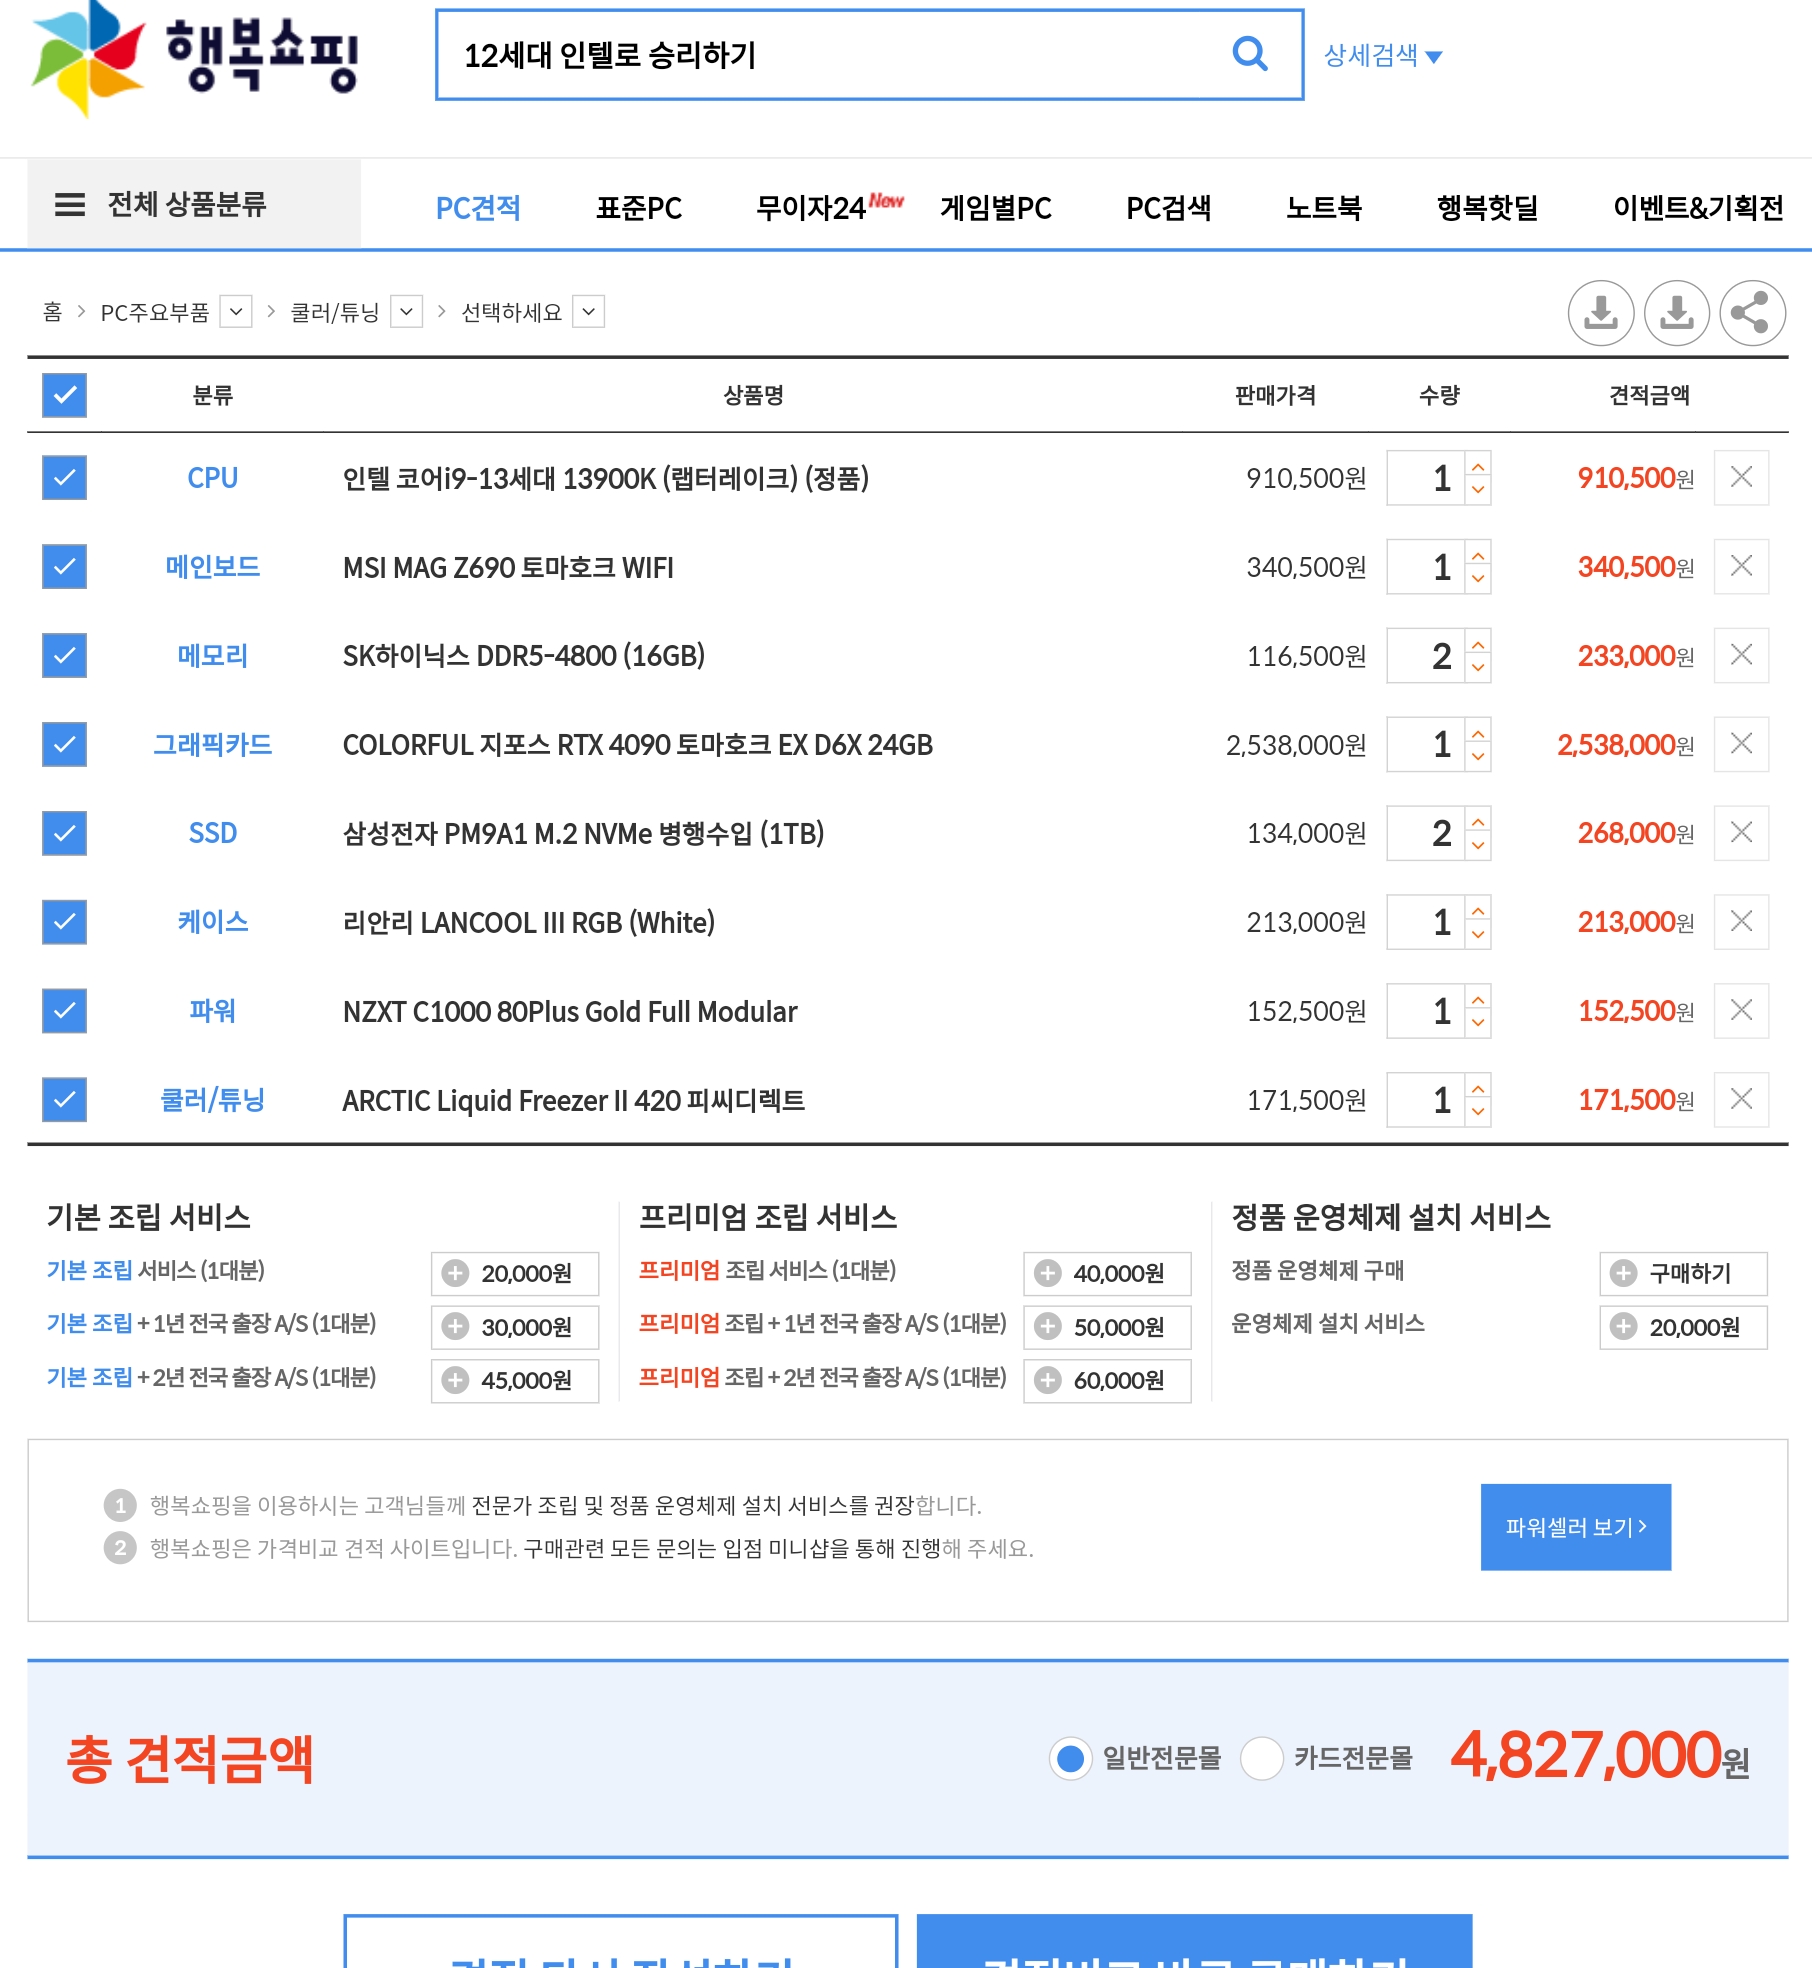Image resolution: width=1812 pixels, height=1968 pixels.
Task: Open the 선택하세요 breadcrumb dropdown
Action: (x=589, y=312)
